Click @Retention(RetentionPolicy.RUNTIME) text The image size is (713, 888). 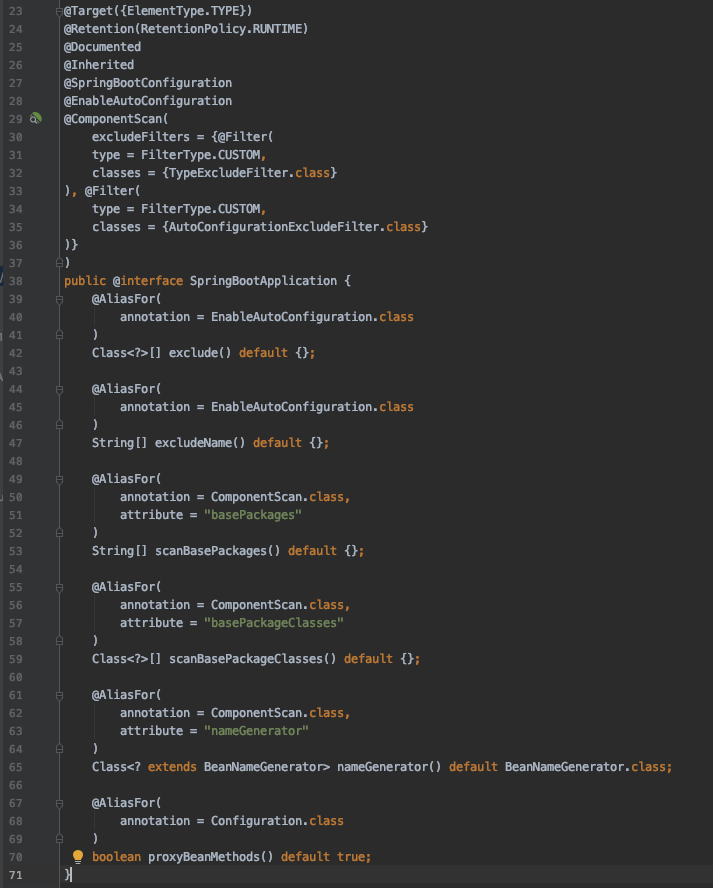pos(186,29)
